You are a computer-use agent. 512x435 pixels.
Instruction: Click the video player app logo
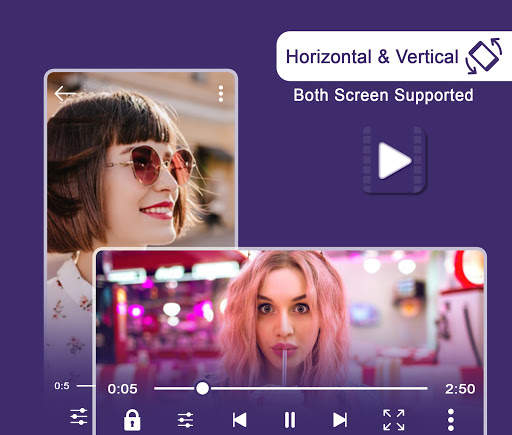[x=394, y=160]
